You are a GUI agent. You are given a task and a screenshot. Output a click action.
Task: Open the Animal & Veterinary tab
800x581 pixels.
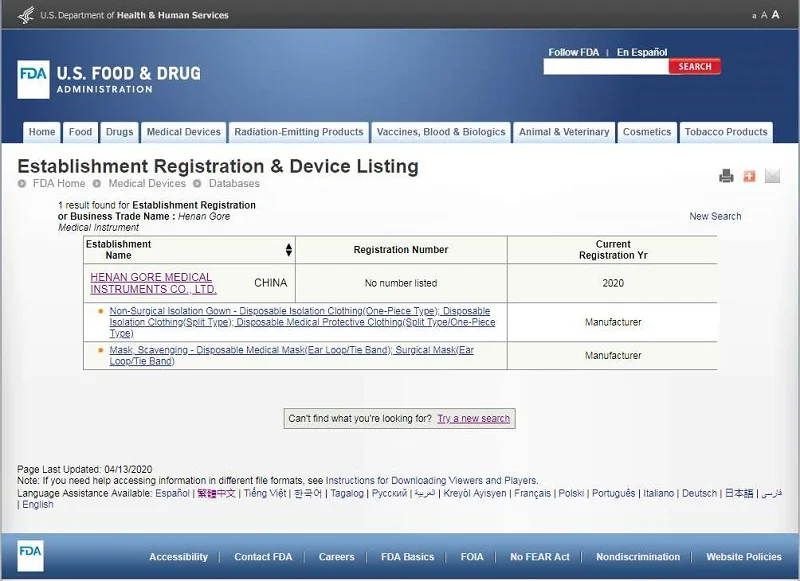pos(564,132)
